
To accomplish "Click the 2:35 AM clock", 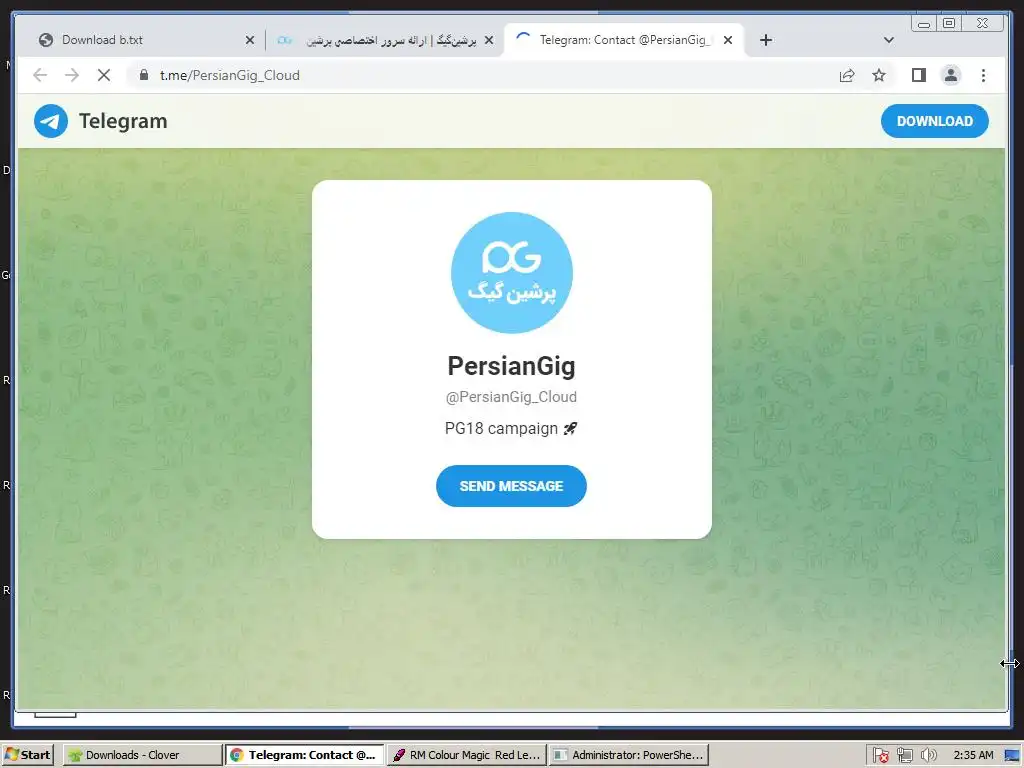I will 973,755.
